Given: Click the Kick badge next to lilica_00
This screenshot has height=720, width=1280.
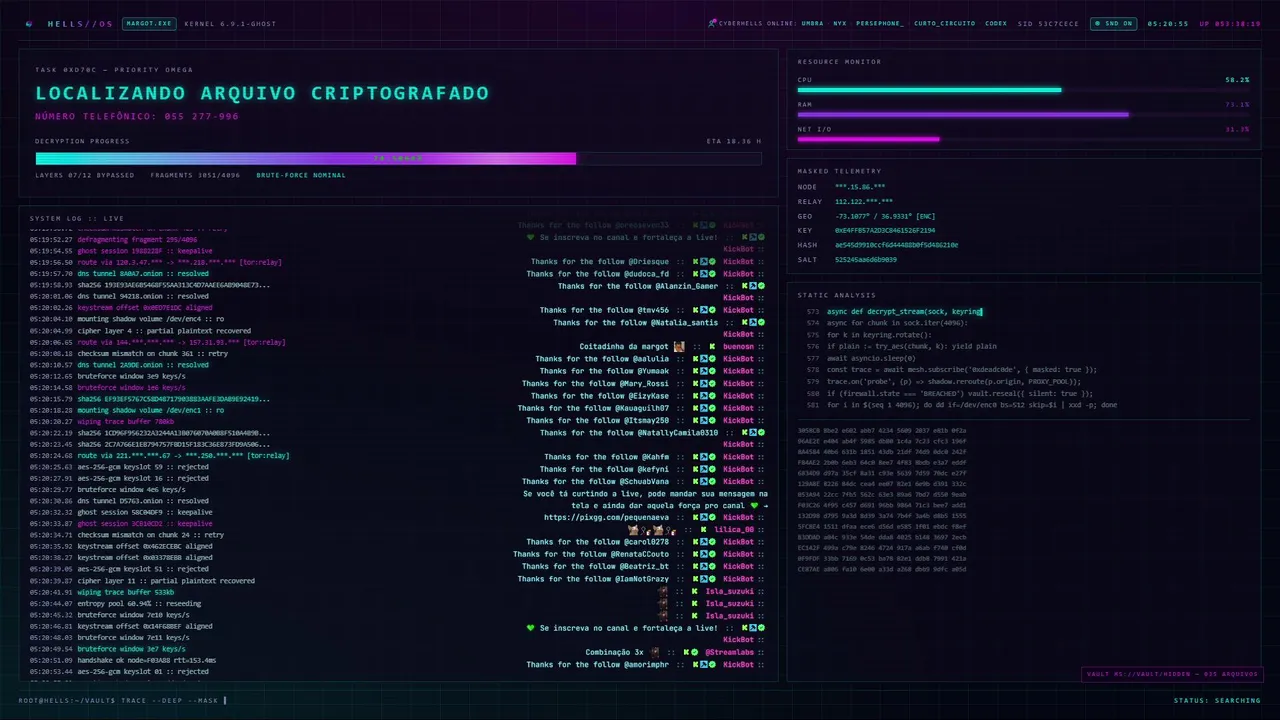Looking at the screenshot, I should [x=704, y=529].
